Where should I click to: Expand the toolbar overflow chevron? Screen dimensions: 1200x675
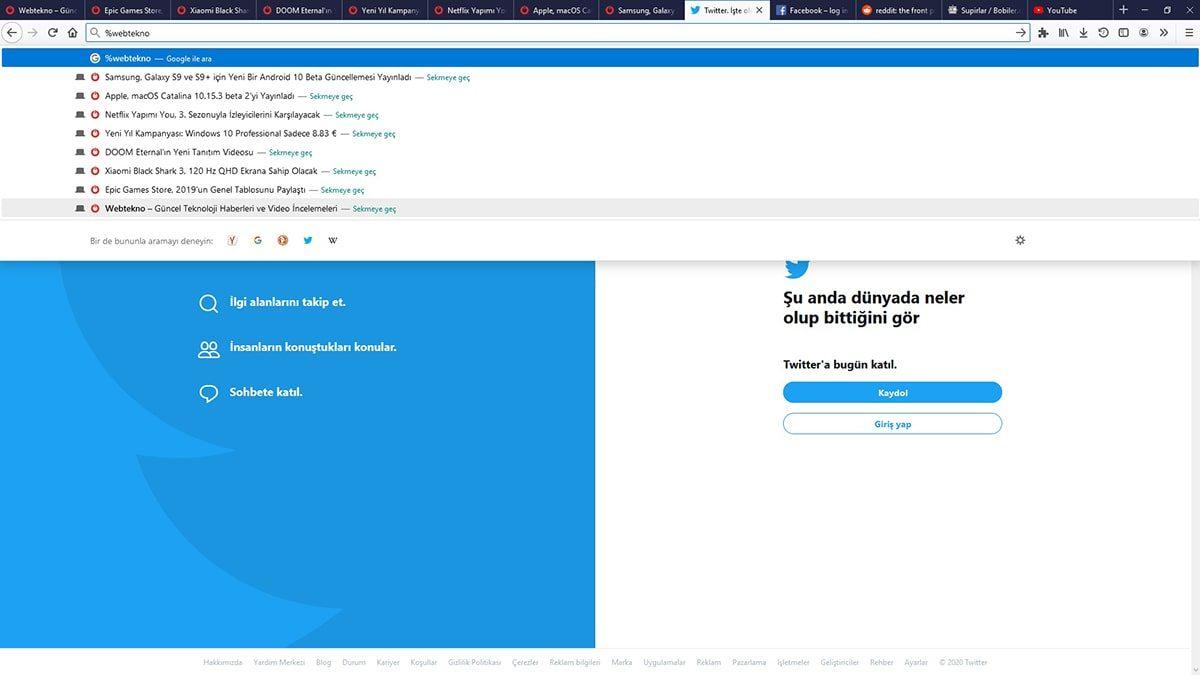(x=1163, y=32)
